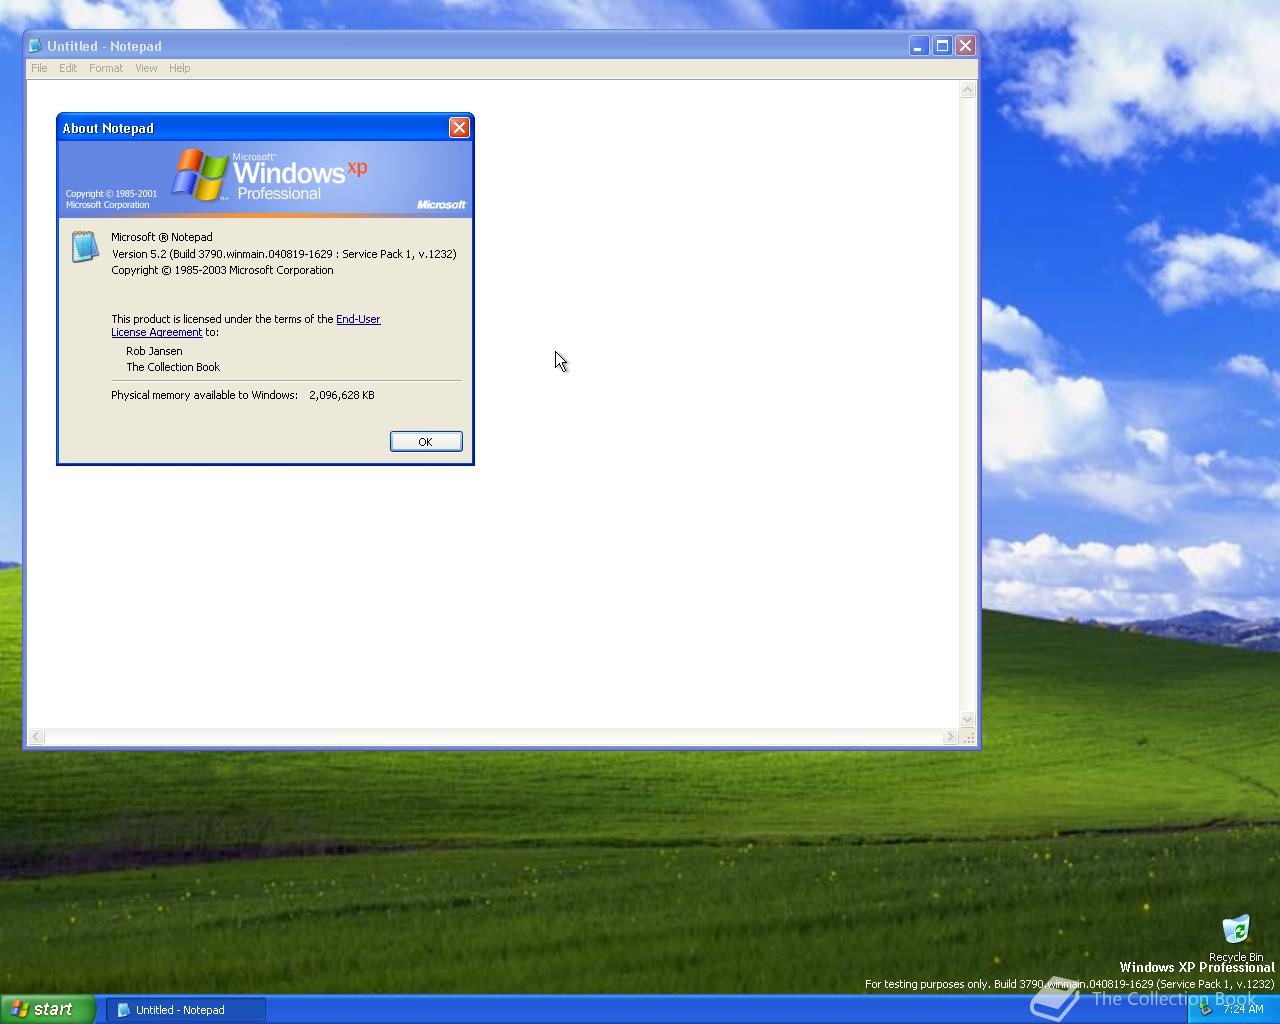The image size is (1280, 1024).
Task: Click the Windows XP flag logo in banner
Action: (x=200, y=175)
